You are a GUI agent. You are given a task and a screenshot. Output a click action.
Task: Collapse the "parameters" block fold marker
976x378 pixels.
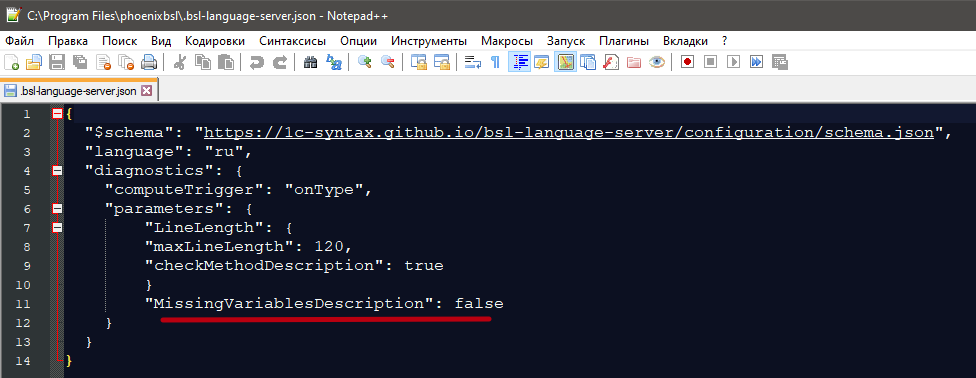(57, 209)
